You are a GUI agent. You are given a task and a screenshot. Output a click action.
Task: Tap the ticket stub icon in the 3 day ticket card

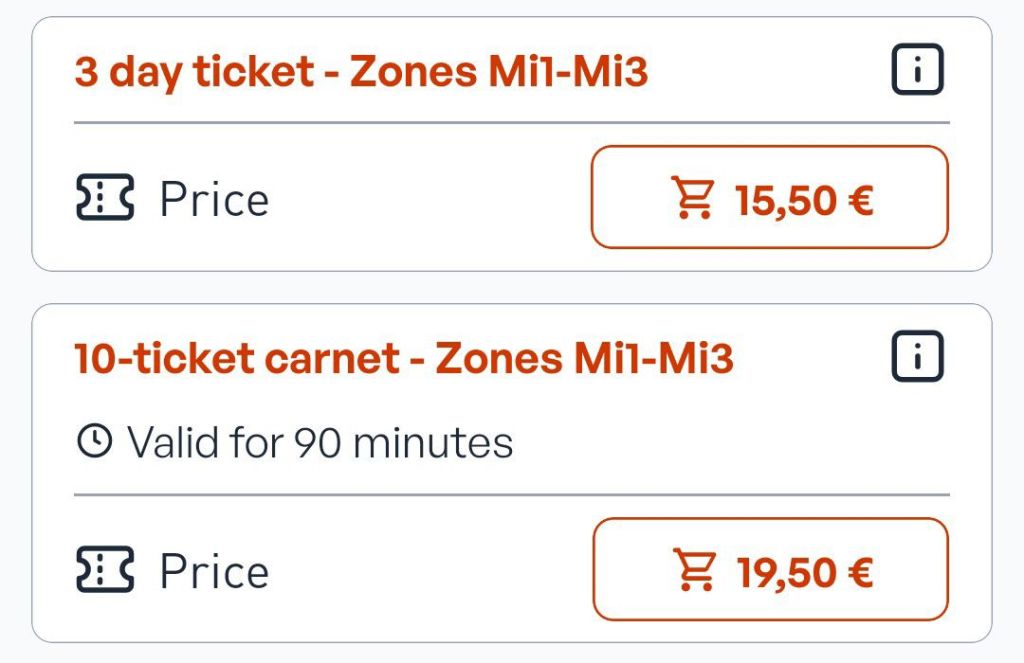[x=105, y=199]
